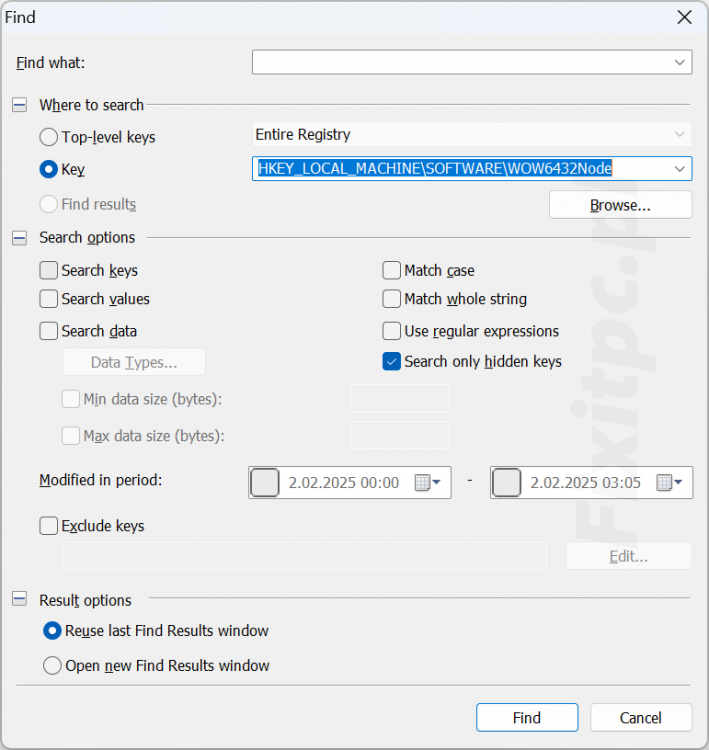The width and height of the screenshot is (709, 750).
Task: Collapse the Where to search section
Action: pyautogui.click(x=19, y=105)
